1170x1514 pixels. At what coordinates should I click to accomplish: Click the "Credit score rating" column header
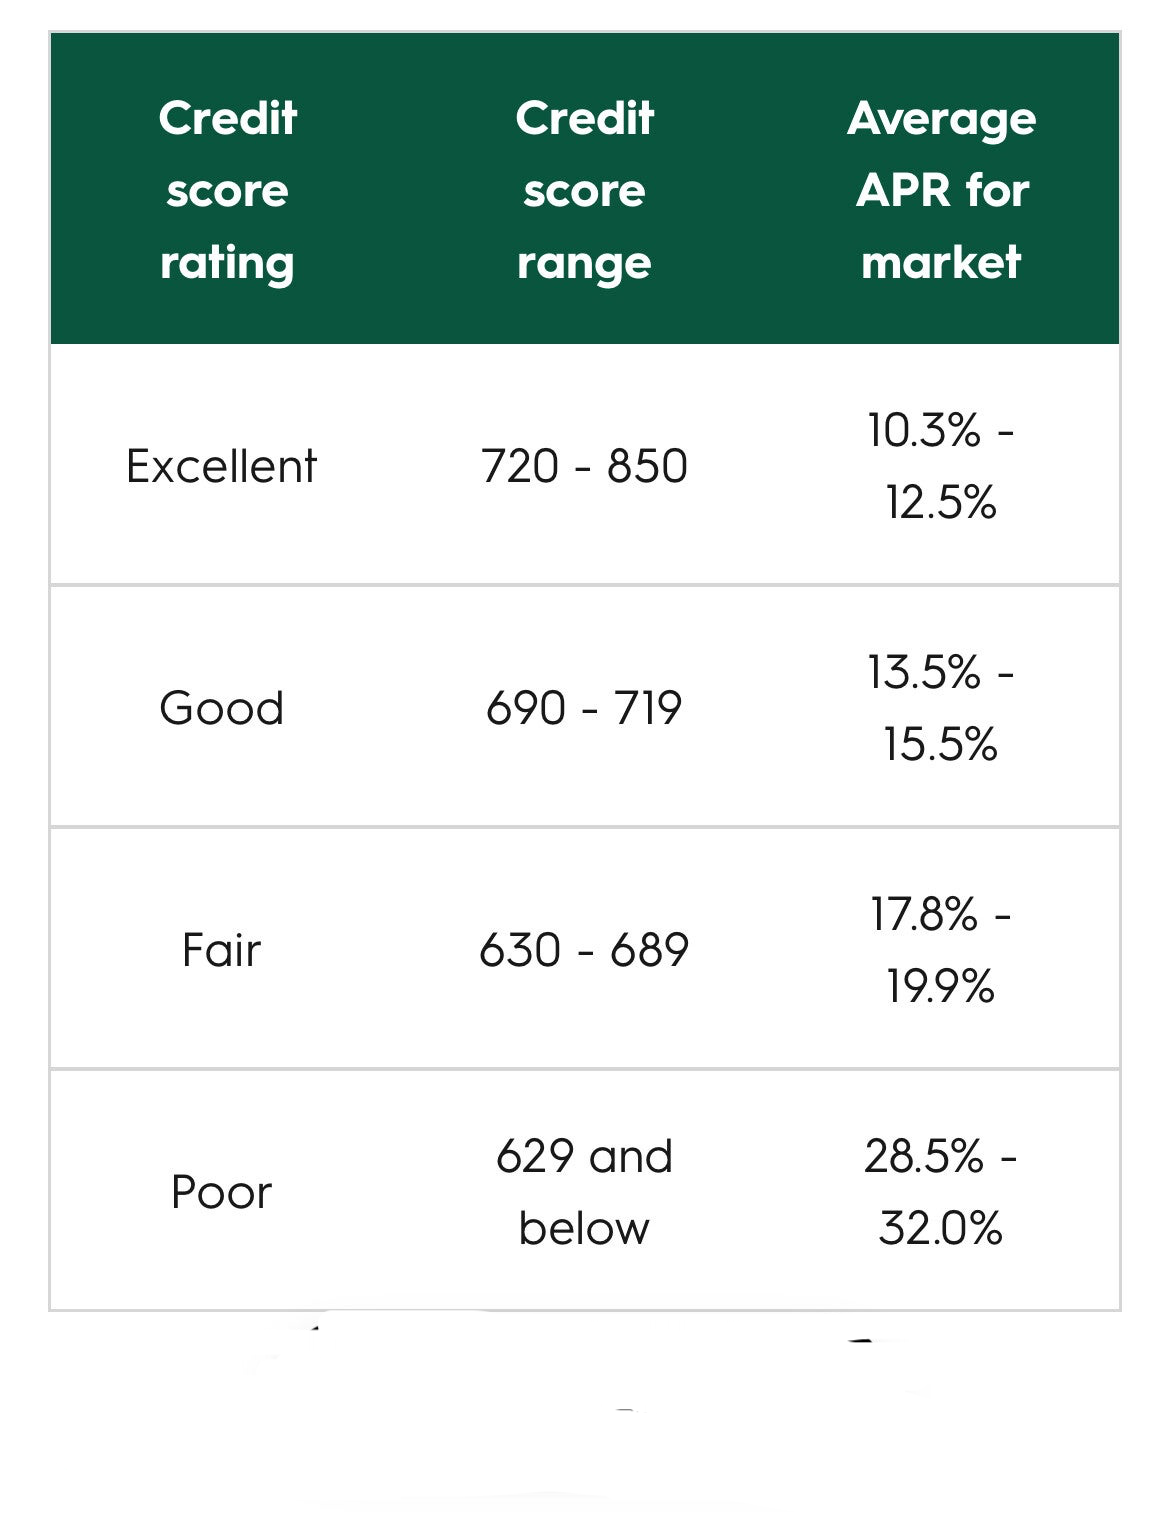[228, 190]
